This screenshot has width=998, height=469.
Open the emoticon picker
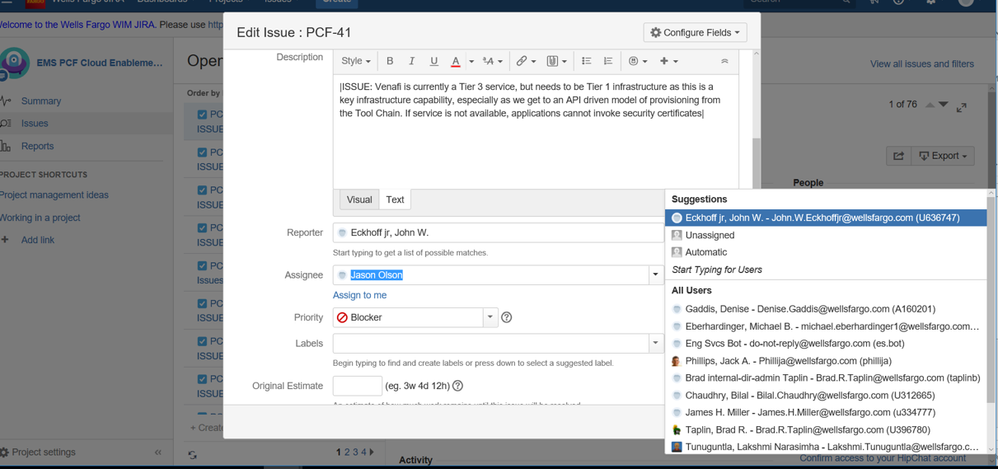coord(637,61)
